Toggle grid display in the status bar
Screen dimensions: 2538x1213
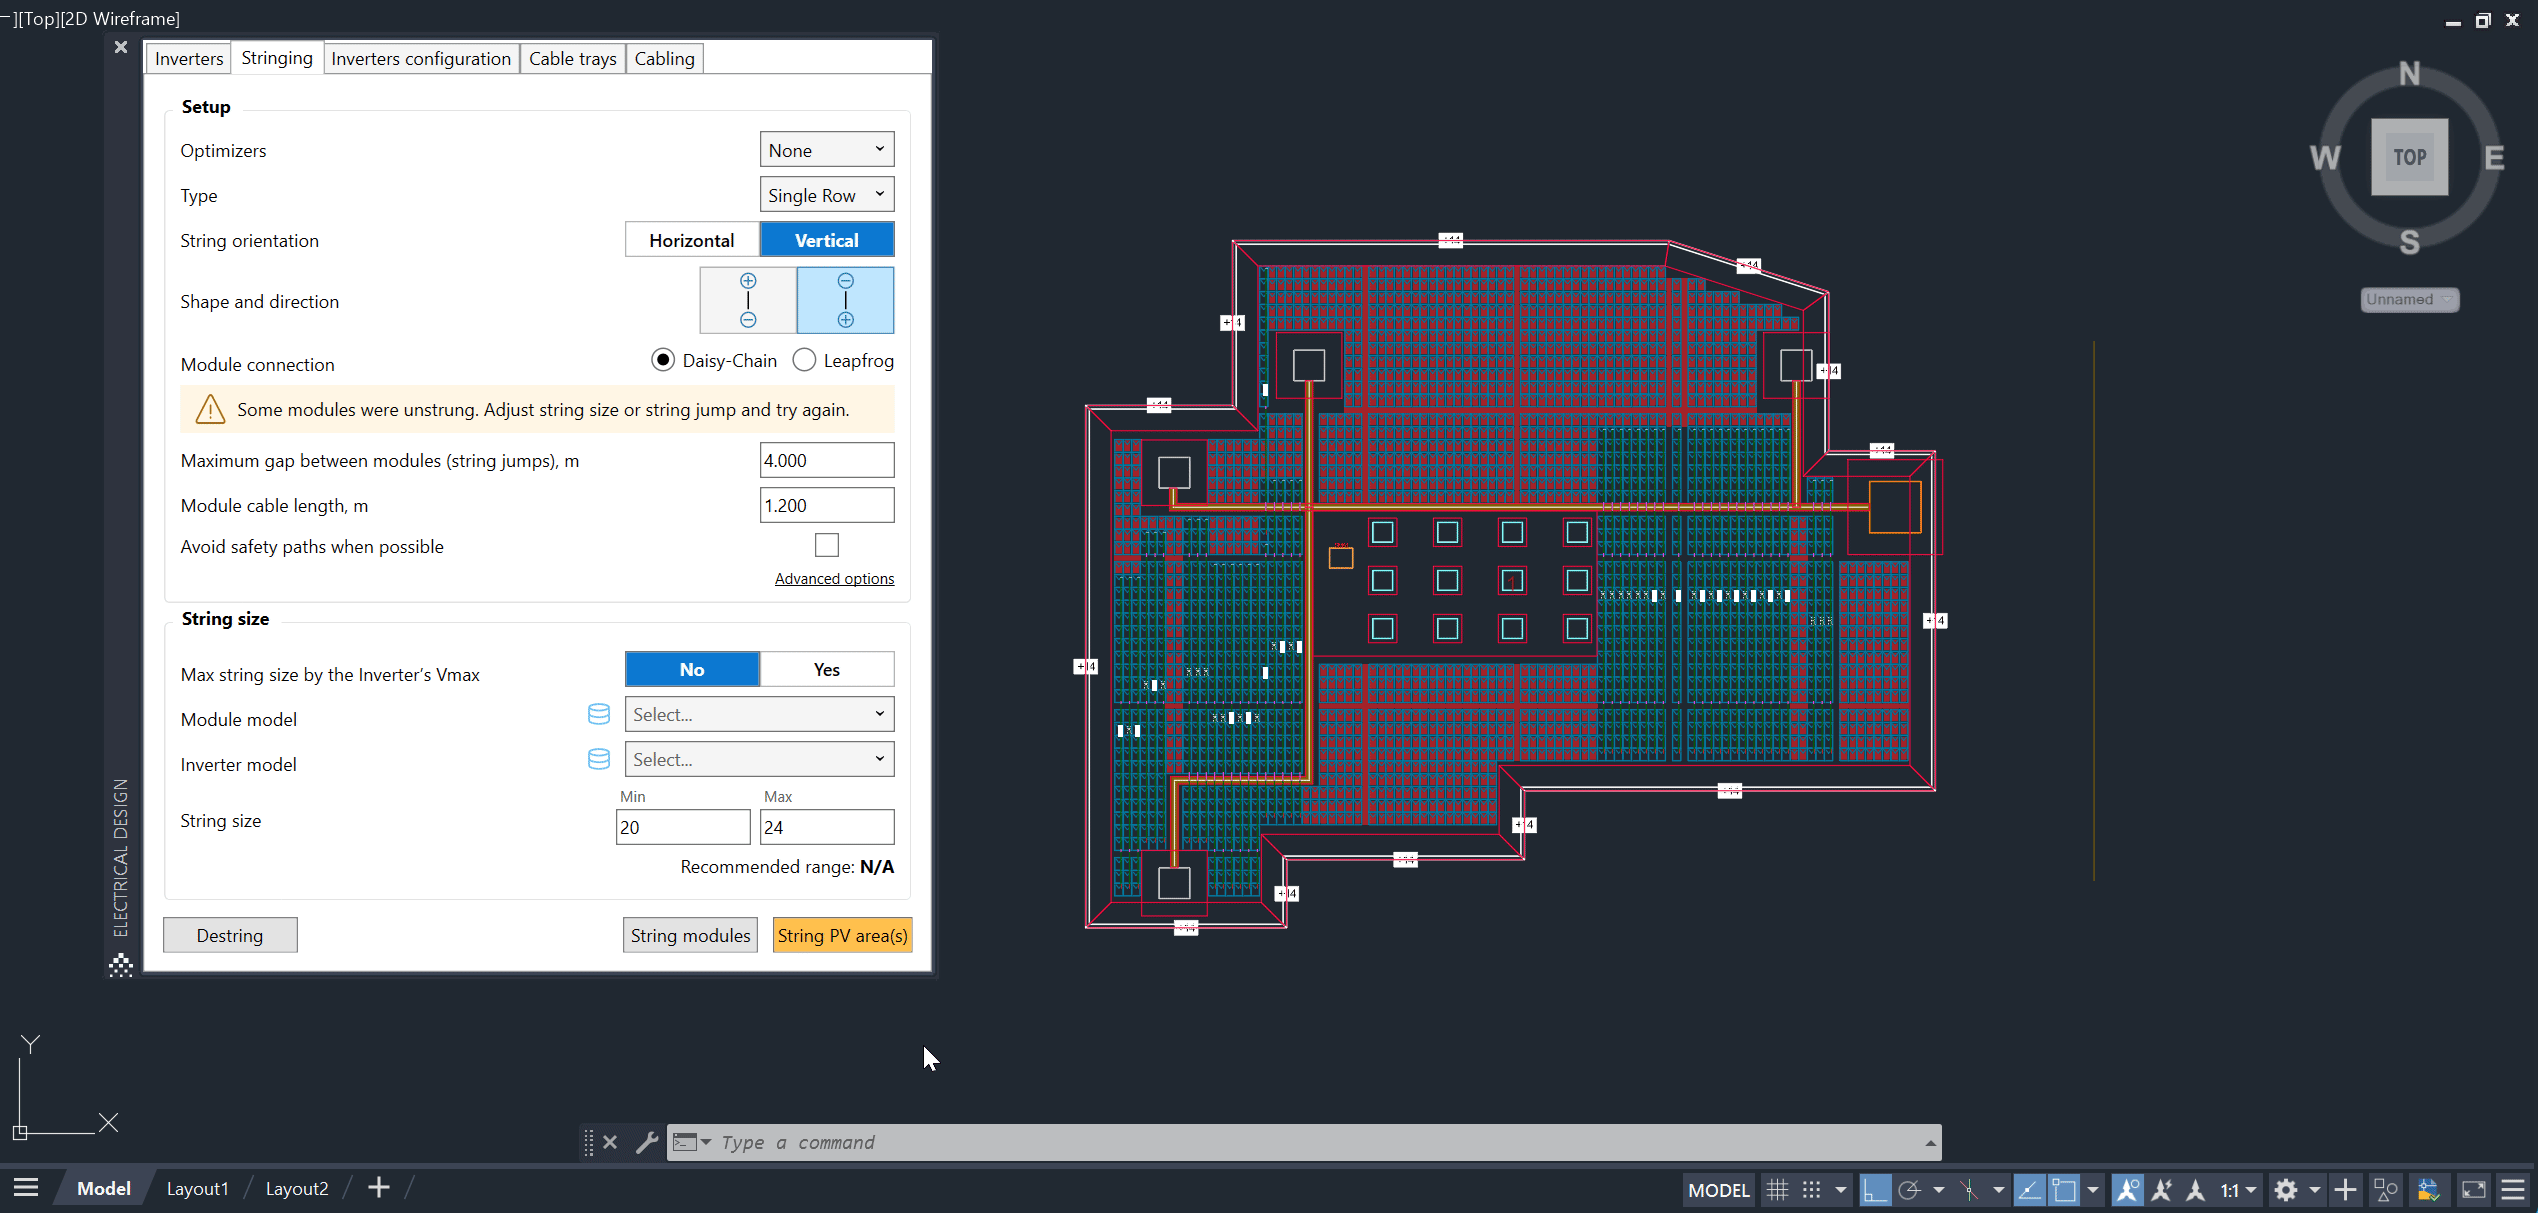click(1777, 1190)
